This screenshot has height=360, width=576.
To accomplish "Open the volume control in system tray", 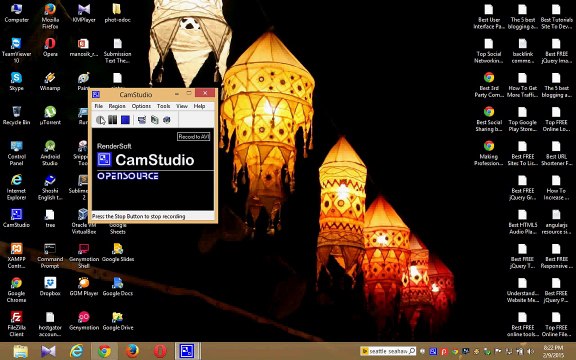I will [530, 352].
